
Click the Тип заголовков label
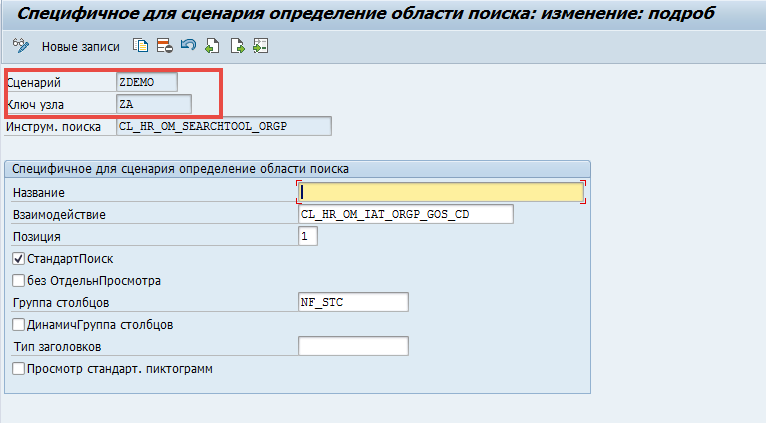point(57,347)
